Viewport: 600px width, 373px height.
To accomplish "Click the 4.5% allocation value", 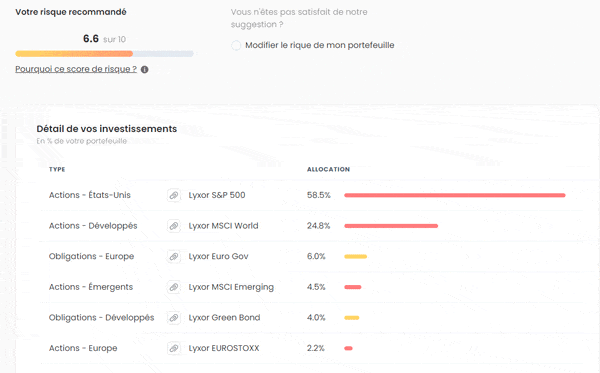I will [x=316, y=287].
